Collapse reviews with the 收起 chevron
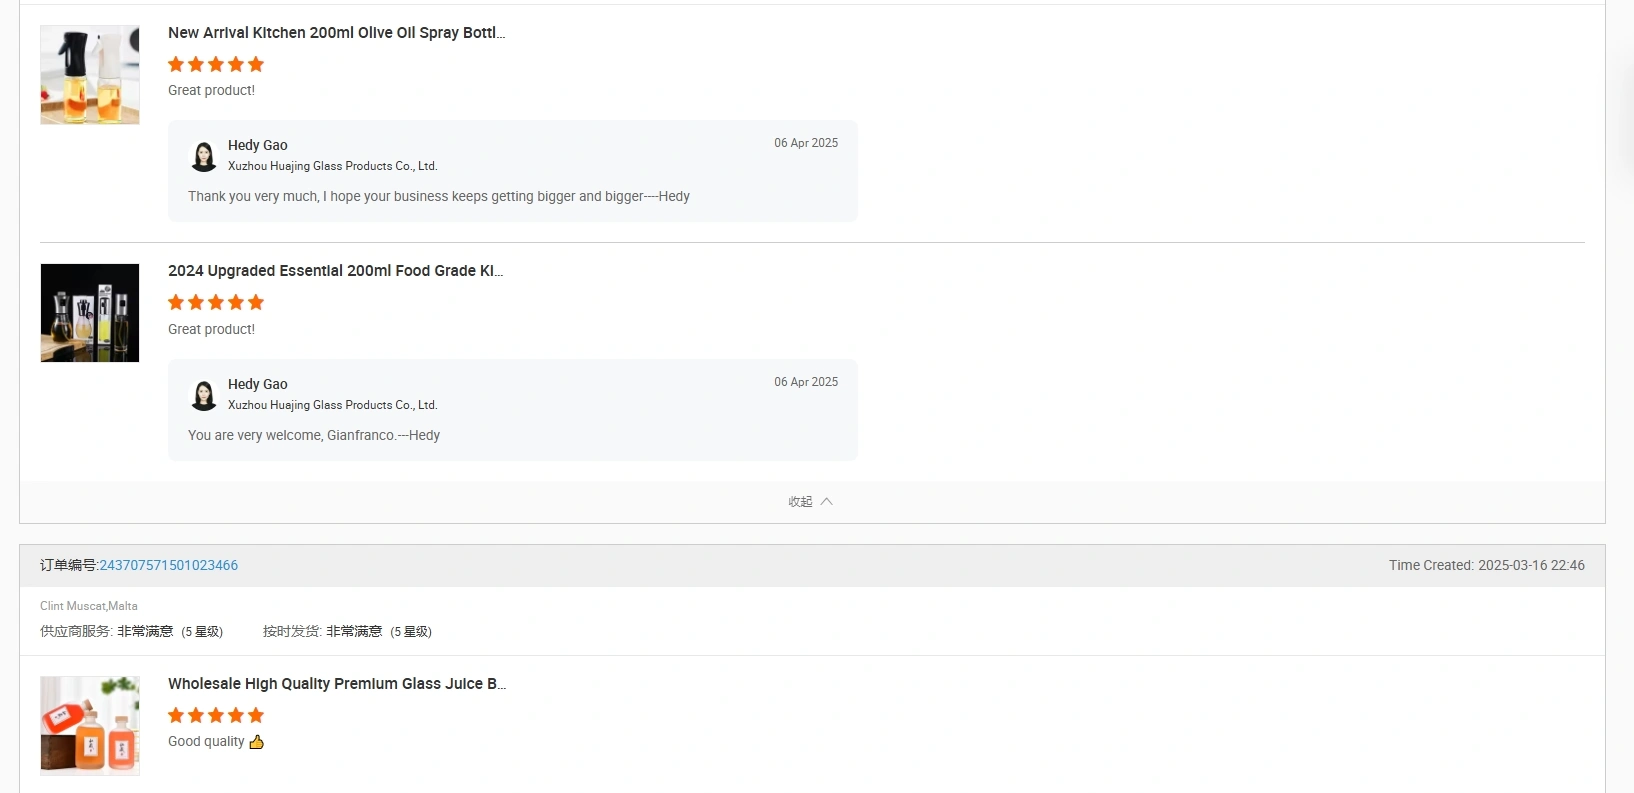The width and height of the screenshot is (1634, 793). point(827,502)
